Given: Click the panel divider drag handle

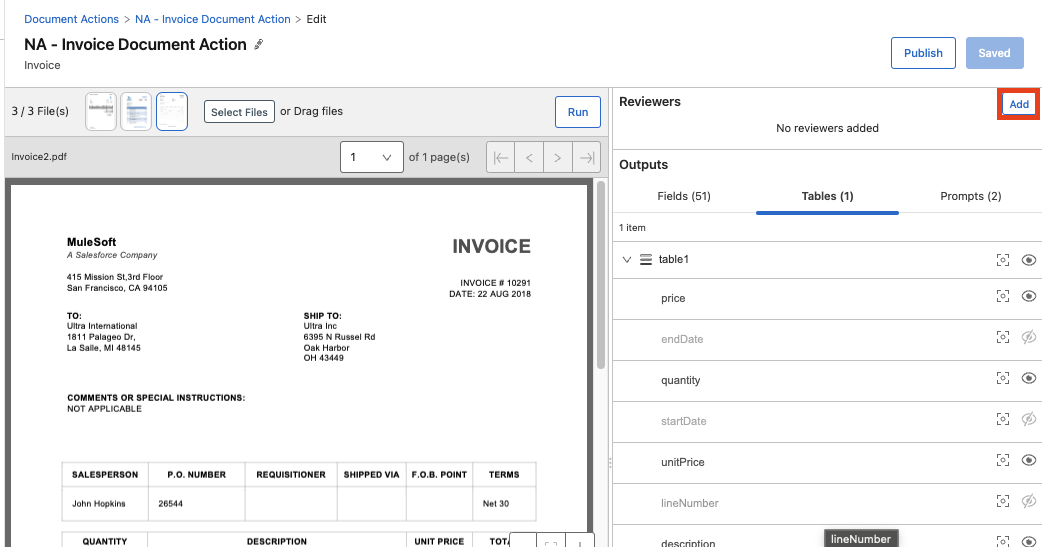Looking at the screenshot, I should pos(610,463).
